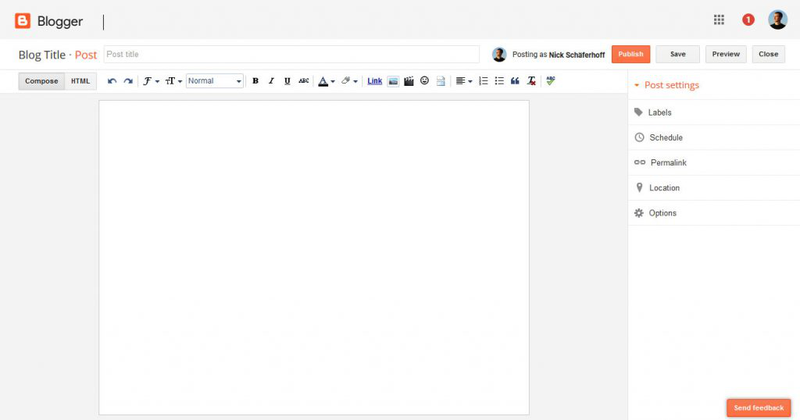Open the Labels settings section
The image size is (800, 420).
point(660,113)
